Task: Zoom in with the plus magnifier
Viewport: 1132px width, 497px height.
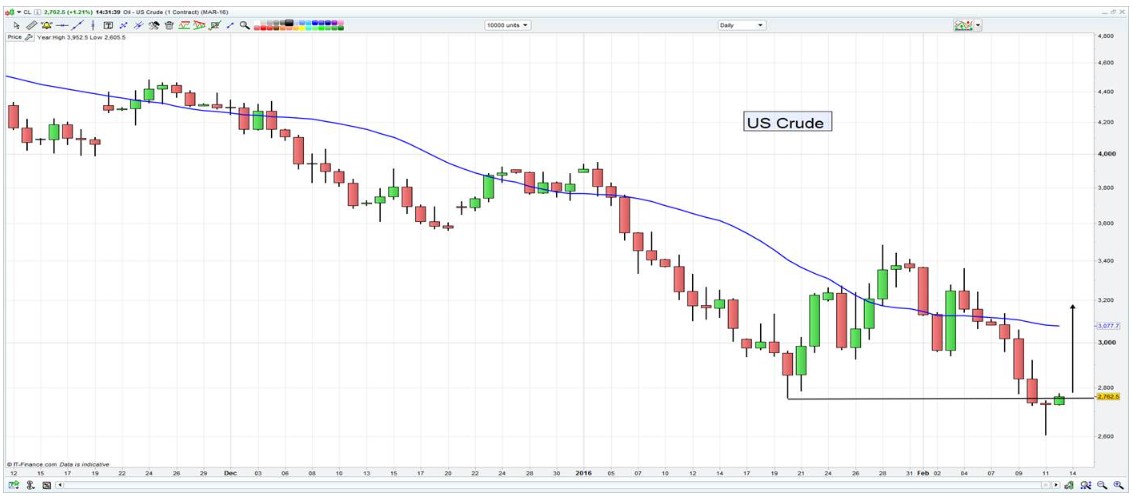Action: click(x=1118, y=485)
